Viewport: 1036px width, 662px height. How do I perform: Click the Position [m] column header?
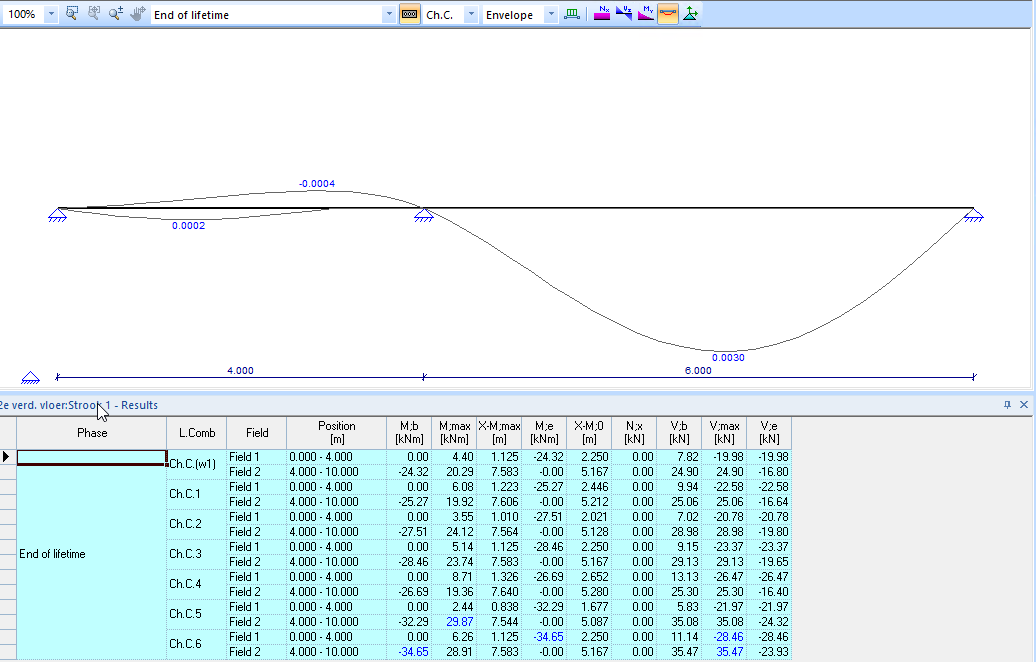click(336, 433)
